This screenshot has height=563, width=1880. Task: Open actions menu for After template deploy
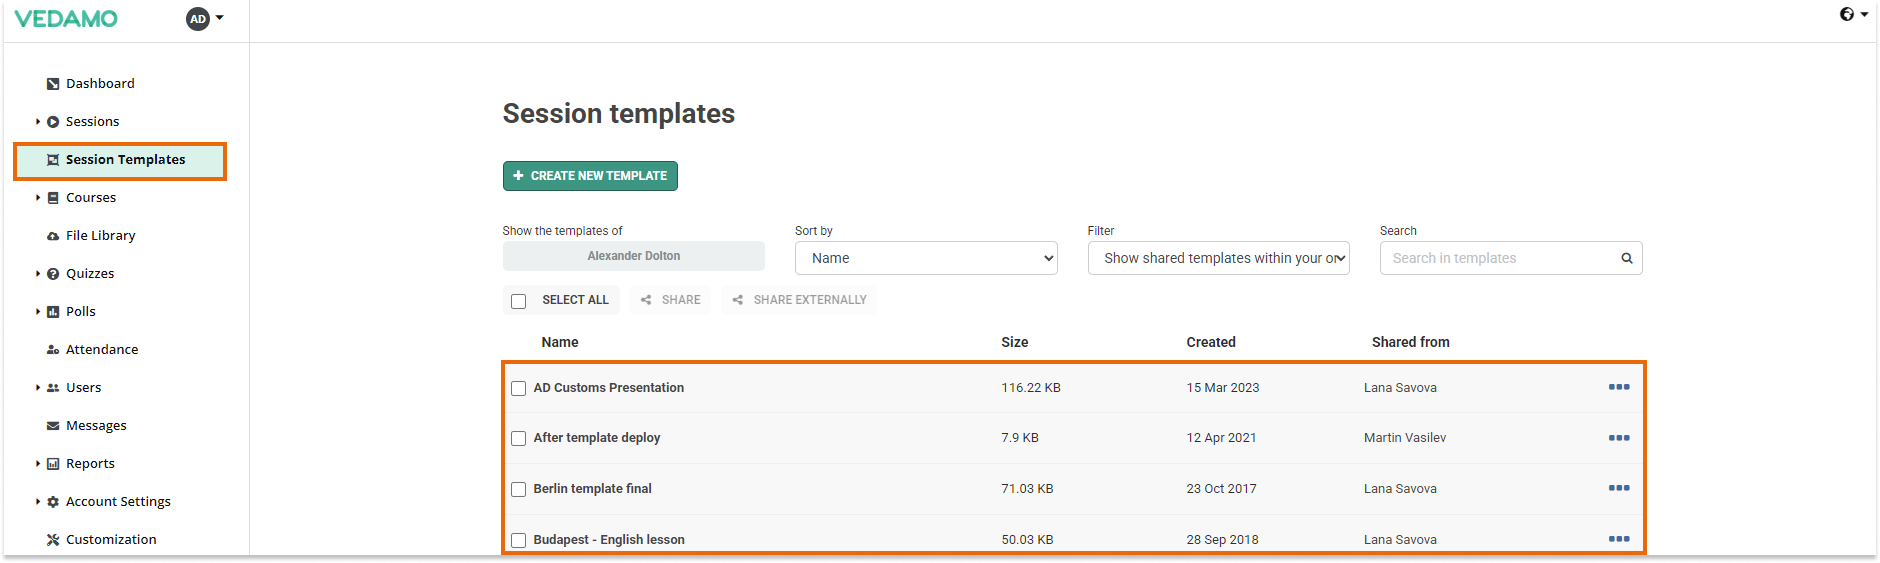[1619, 438]
